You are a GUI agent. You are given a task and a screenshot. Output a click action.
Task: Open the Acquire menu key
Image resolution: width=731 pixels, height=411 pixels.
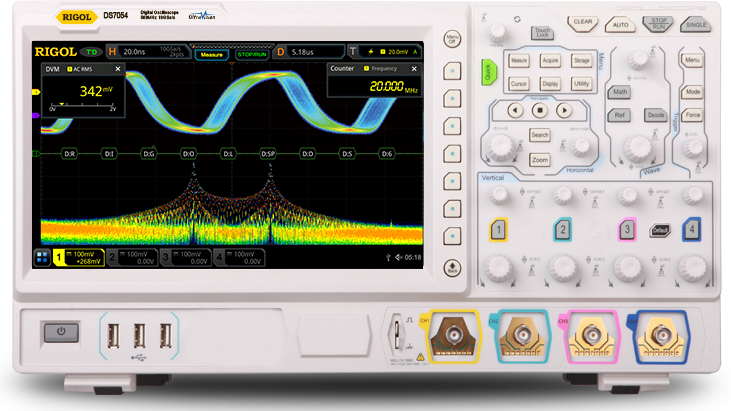tap(550, 61)
